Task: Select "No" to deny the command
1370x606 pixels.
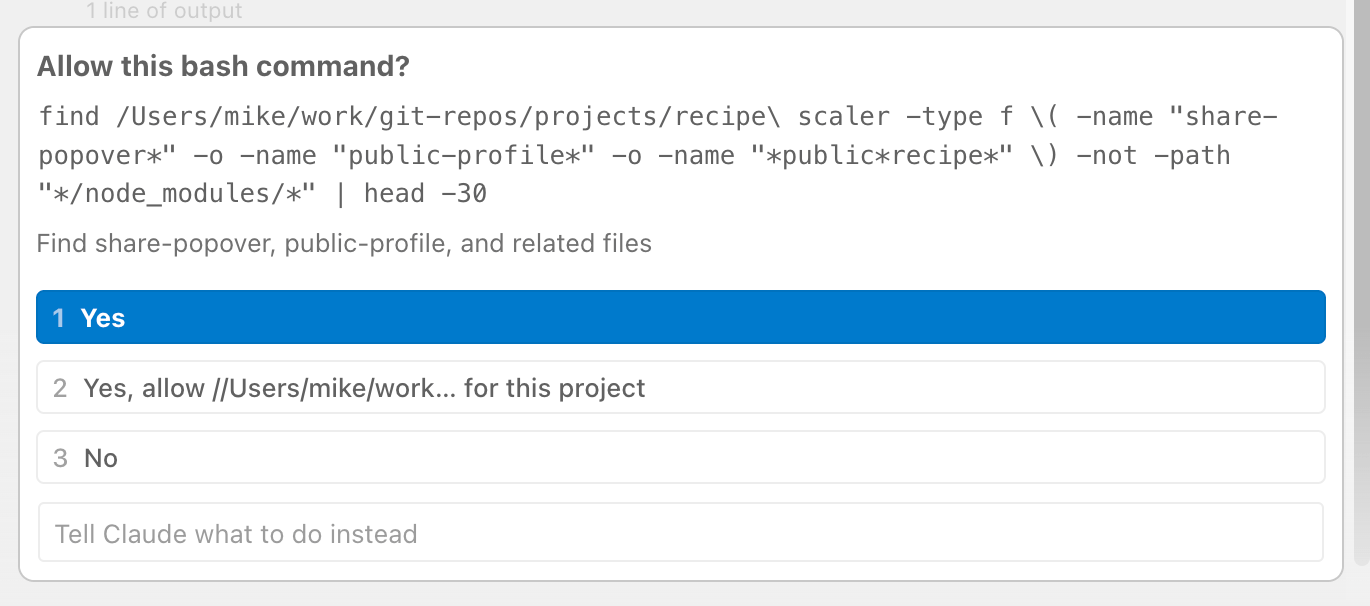Action: click(x=680, y=458)
